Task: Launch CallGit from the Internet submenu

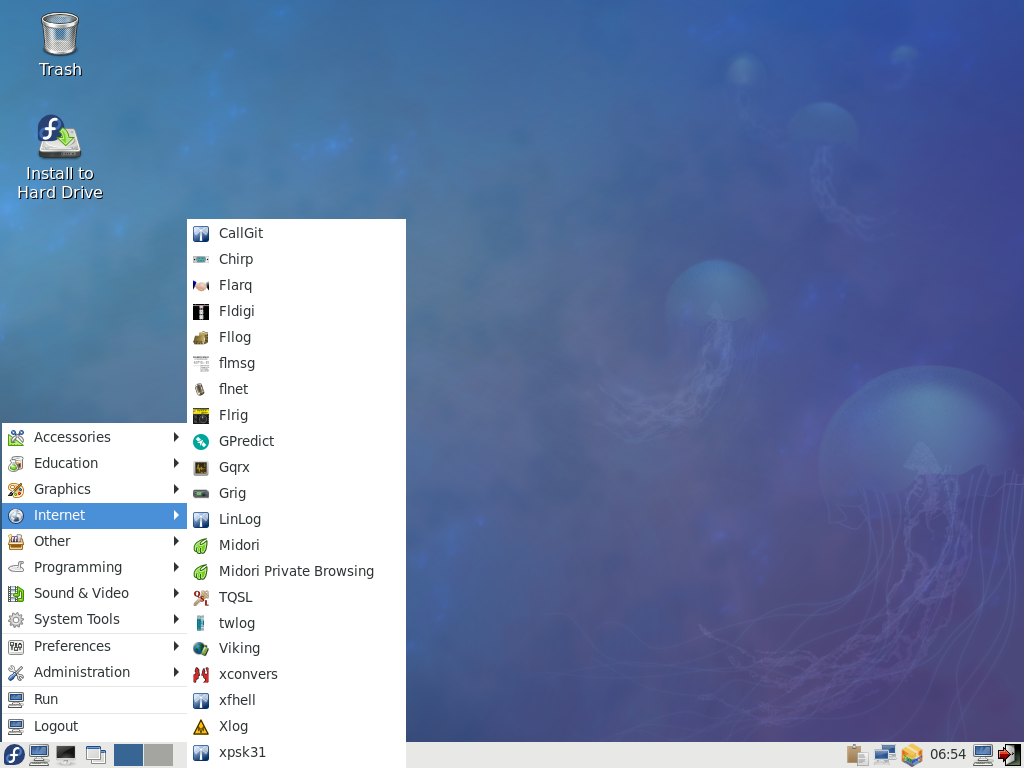Action: tap(296, 233)
